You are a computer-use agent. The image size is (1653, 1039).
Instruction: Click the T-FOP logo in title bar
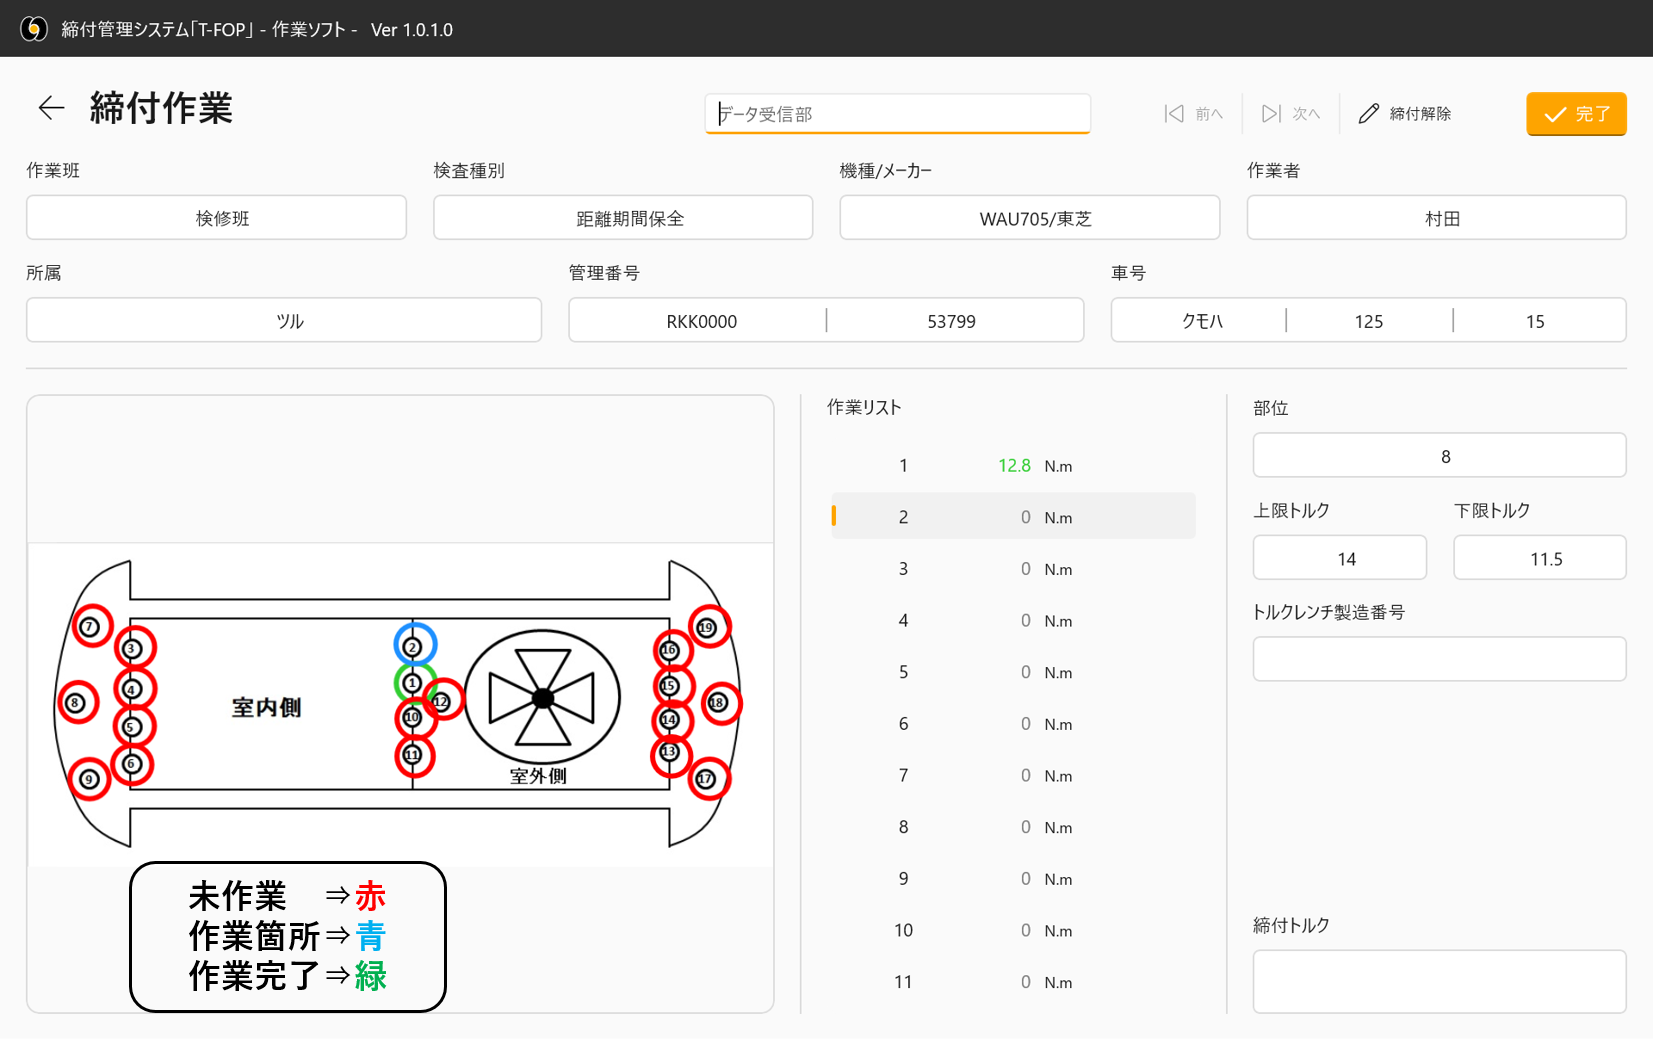[x=36, y=28]
